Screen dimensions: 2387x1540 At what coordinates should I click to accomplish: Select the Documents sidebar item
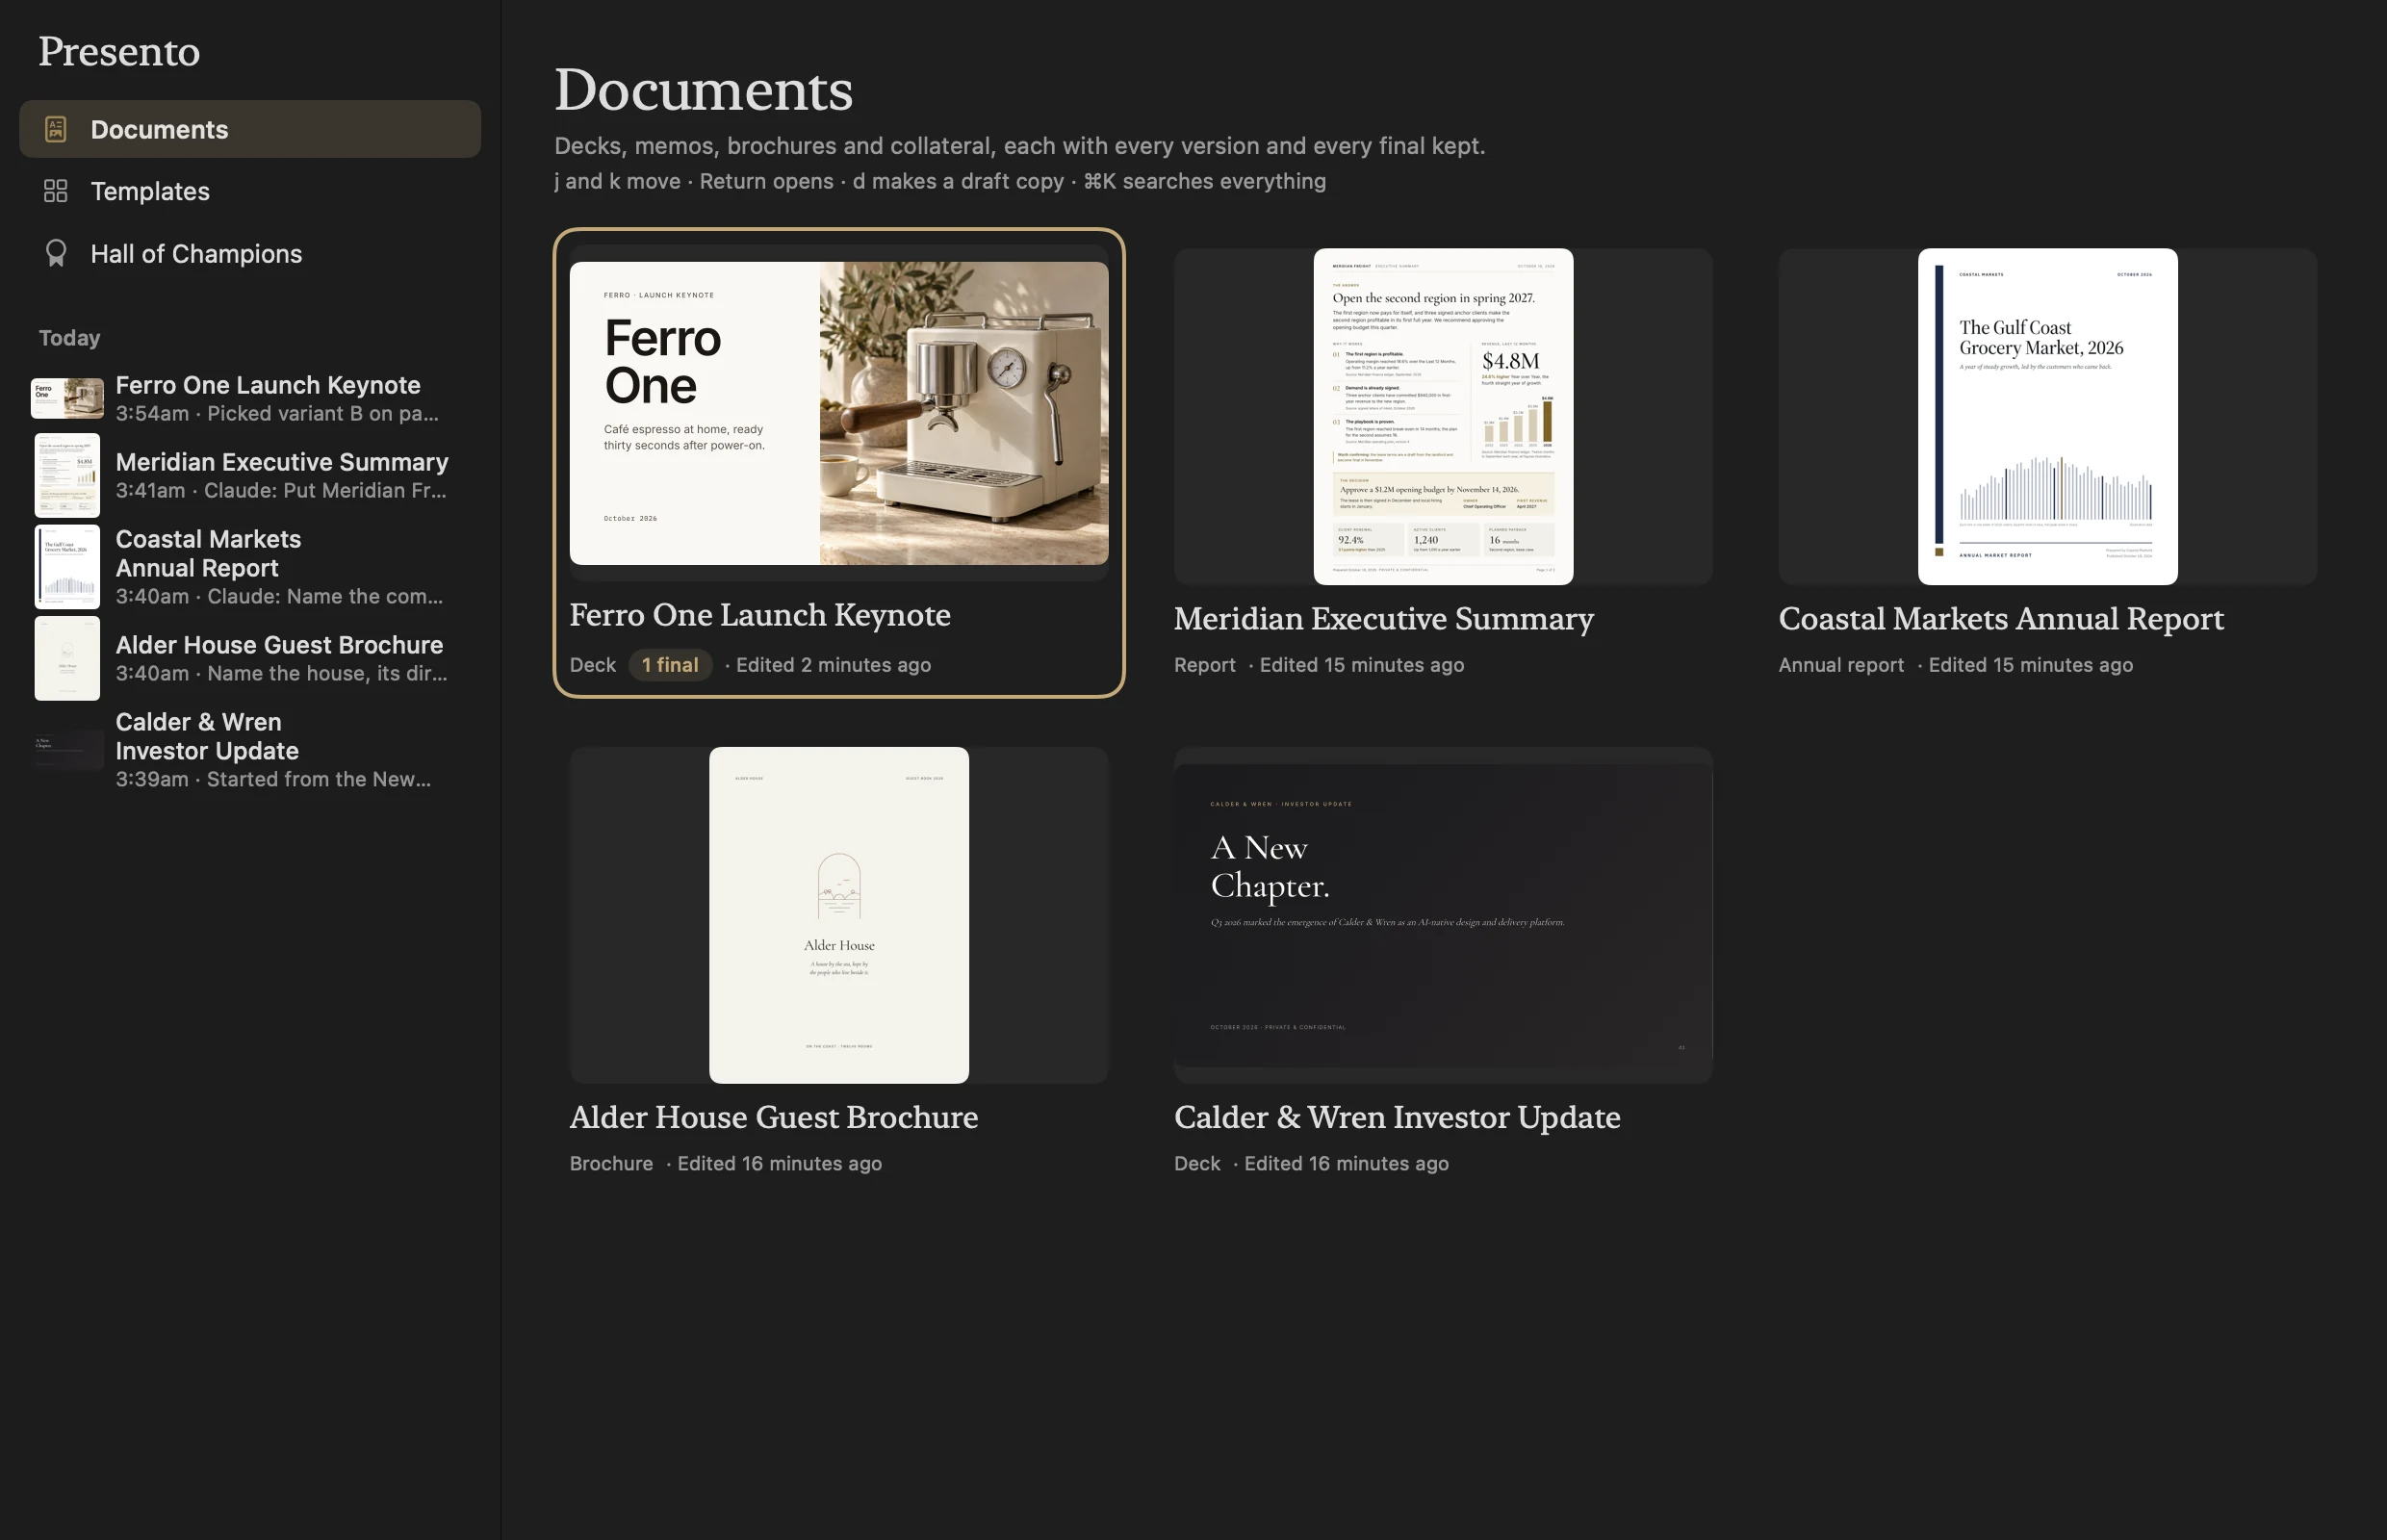[x=250, y=129]
